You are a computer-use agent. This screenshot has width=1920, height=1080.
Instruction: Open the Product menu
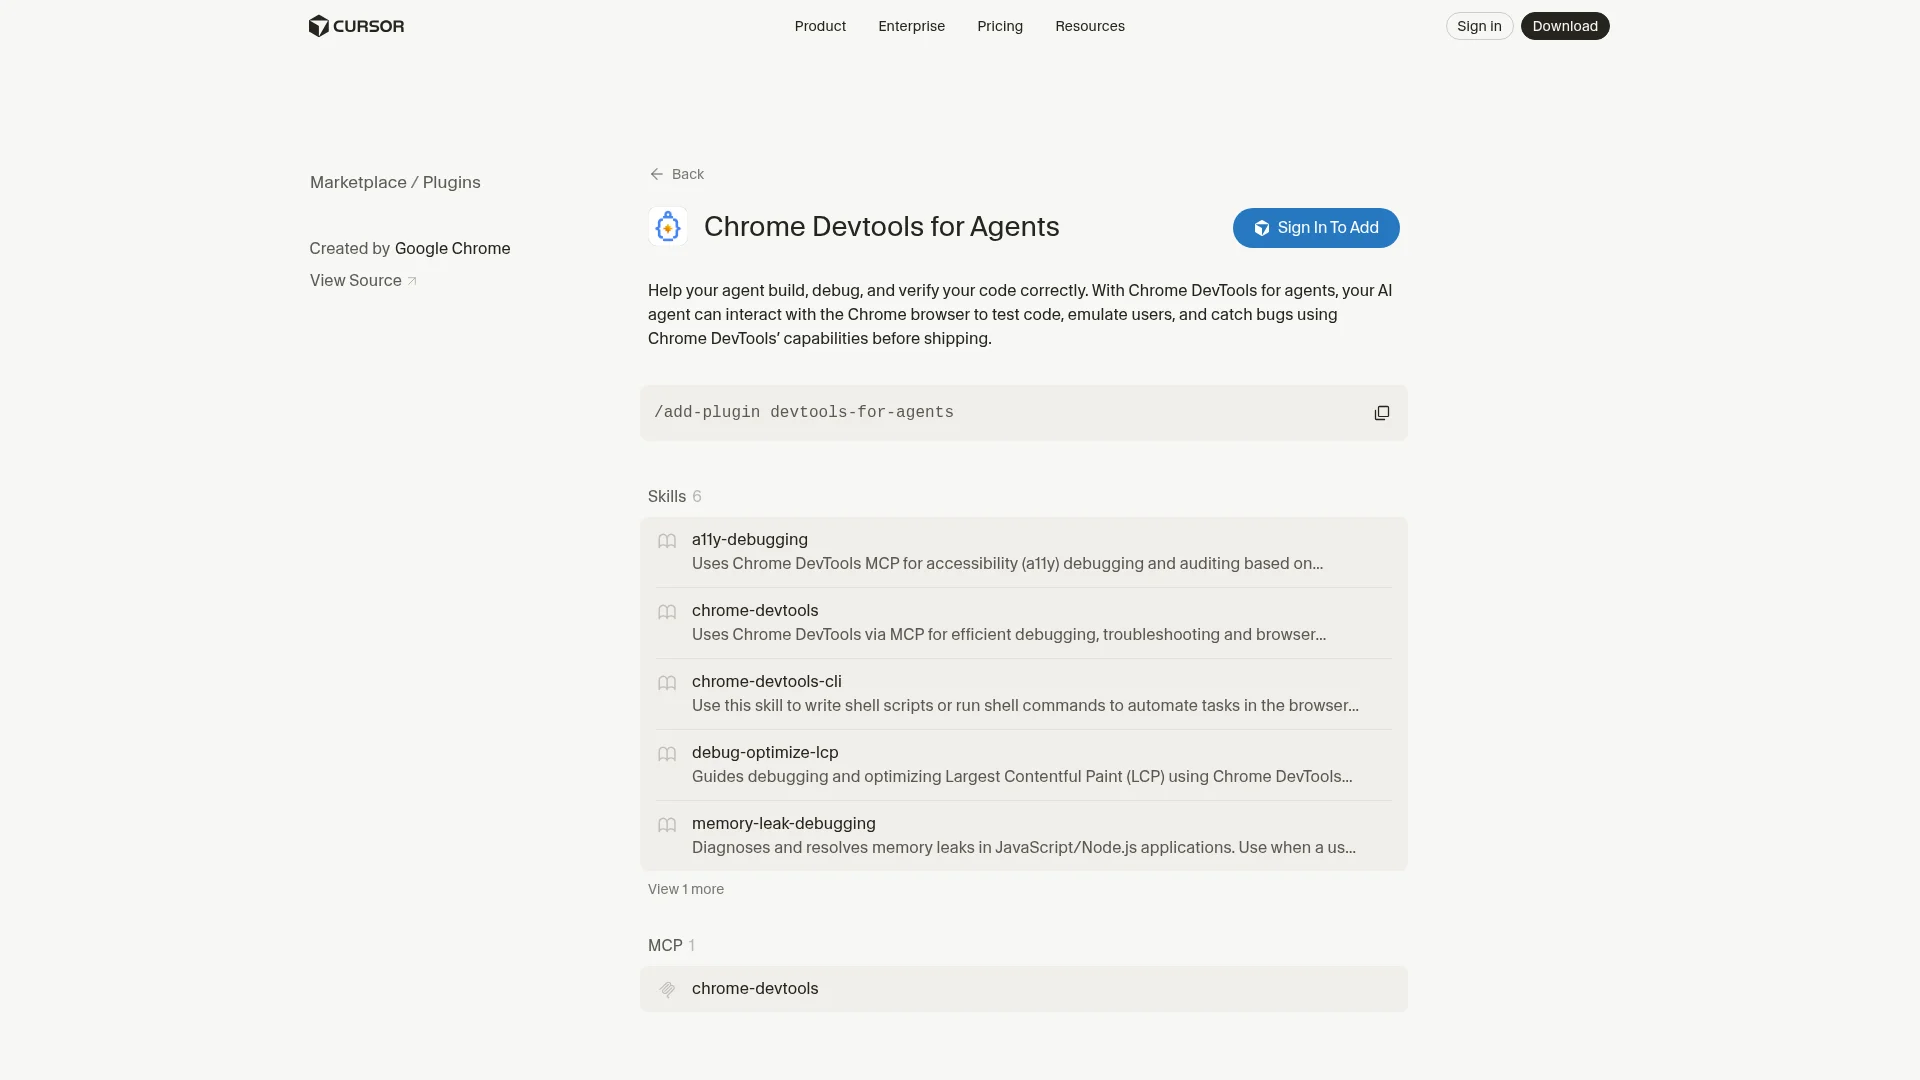820,26
